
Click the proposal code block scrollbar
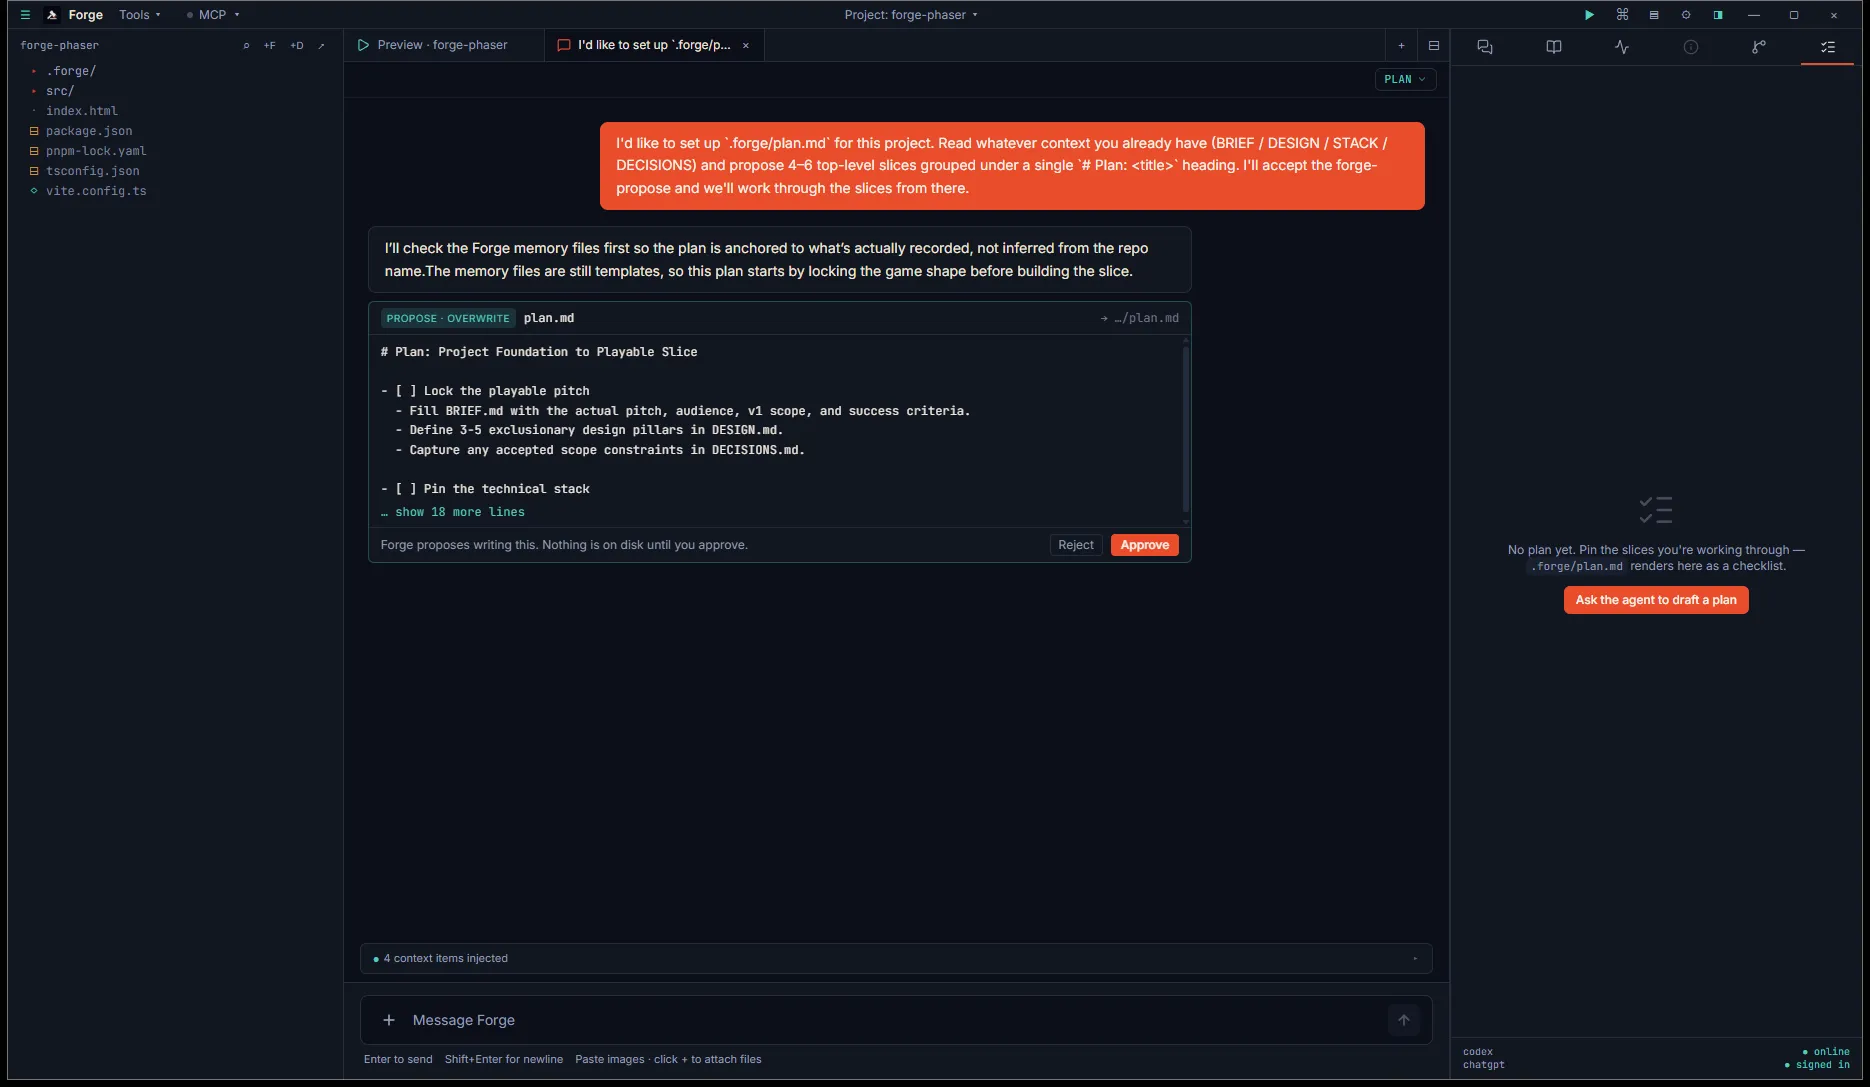point(1186,430)
